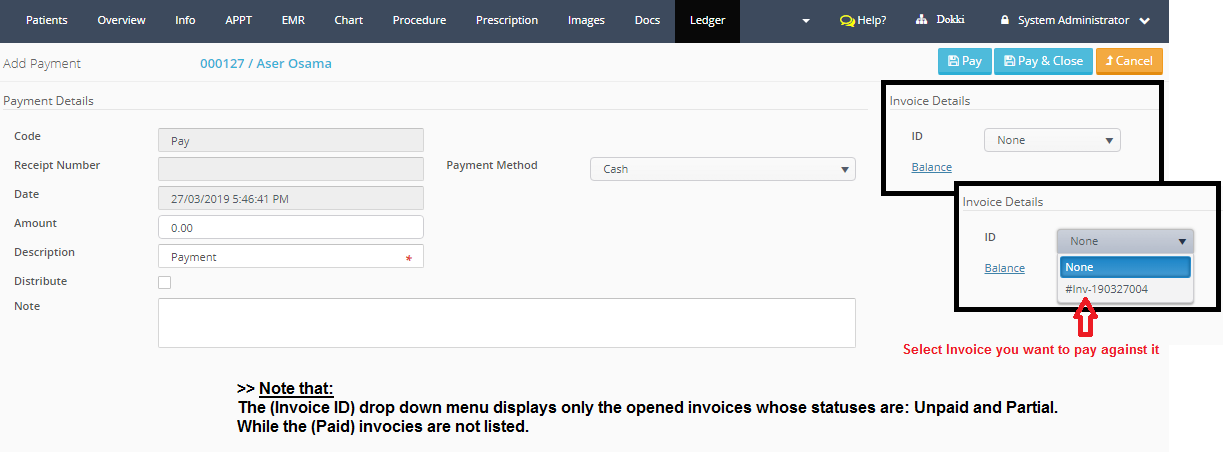Click the Pay & Close button
The height and width of the screenshot is (452, 1228).
click(1043, 61)
